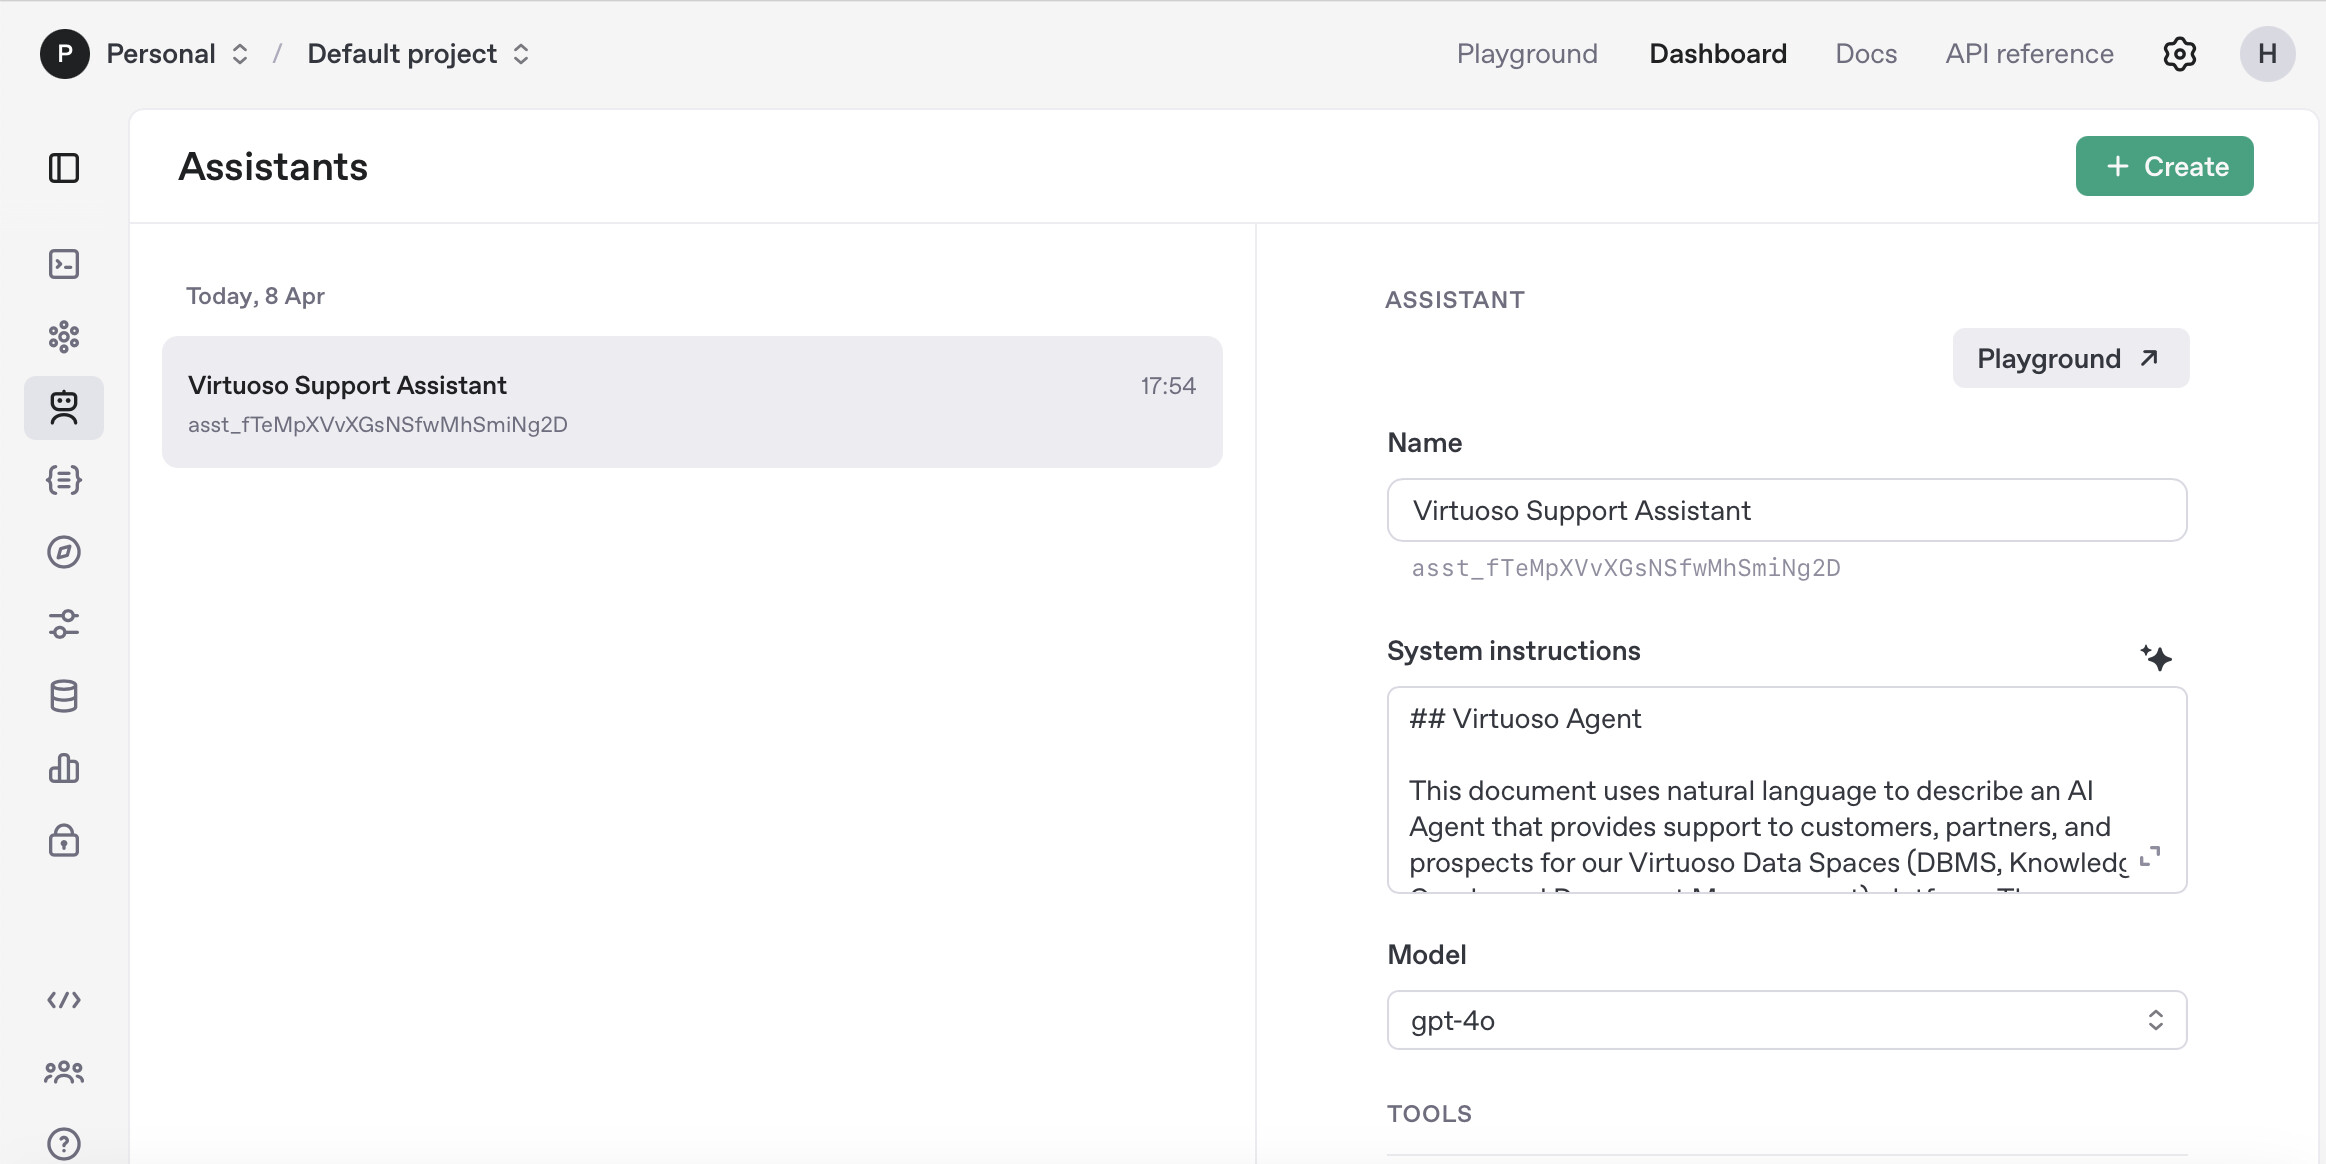Click into the System instructions text area
Viewport: 2326px width, 1164px height.
[1787, 790]
